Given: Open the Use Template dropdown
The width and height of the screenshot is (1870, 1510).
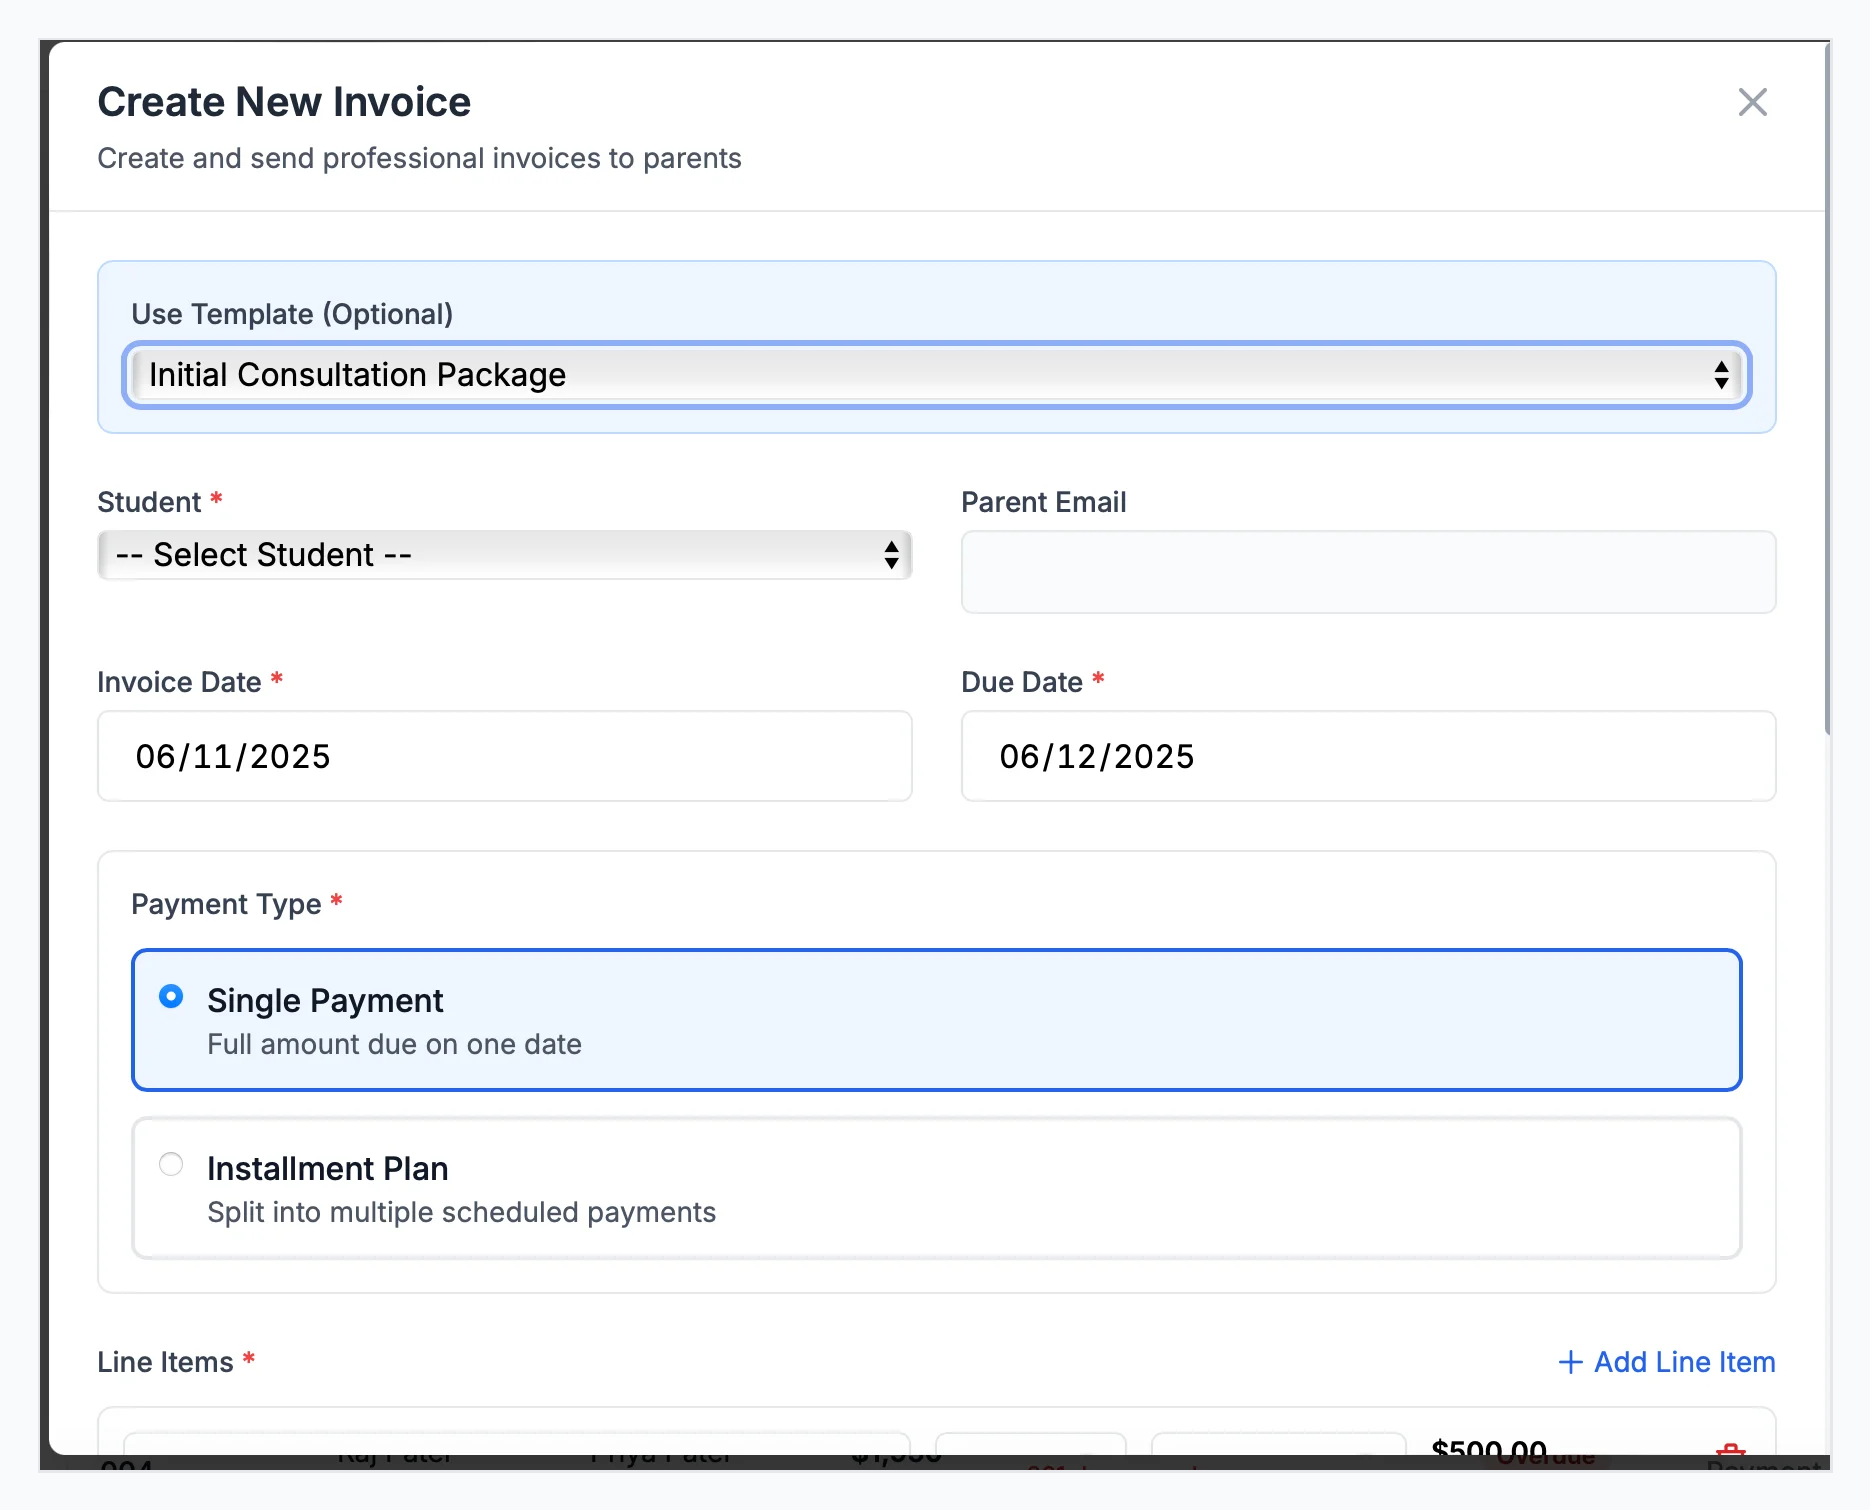Looking at the screenshot, I should point(935,375).
